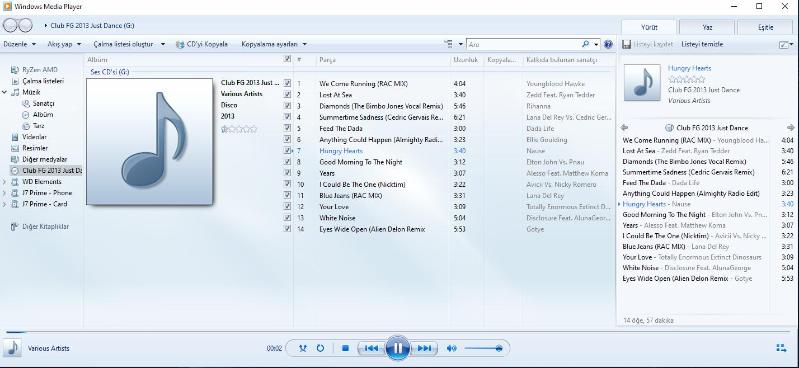Click the album art in list pane
The image size is (799, 368).
coord(642,82)
